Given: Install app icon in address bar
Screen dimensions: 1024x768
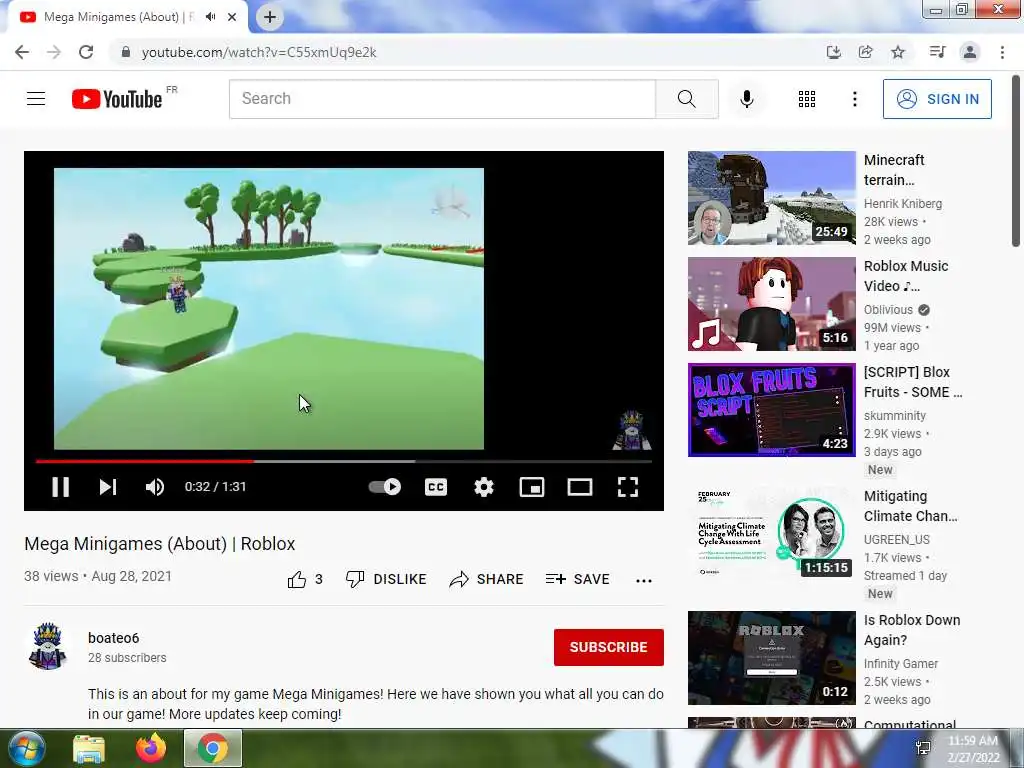Looking at the screenshot, I should point(833,52).
